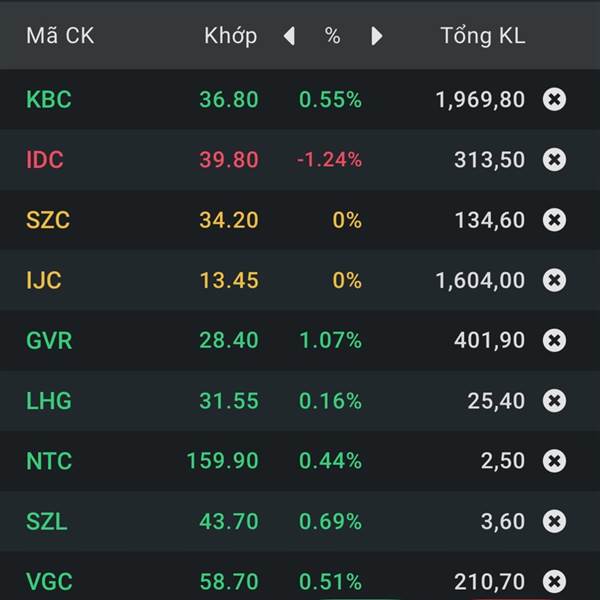Image resolution: width=600 pixels, height=600 pixels.
Task: Sort by Khớp price column header
Action: click(230, 36)
